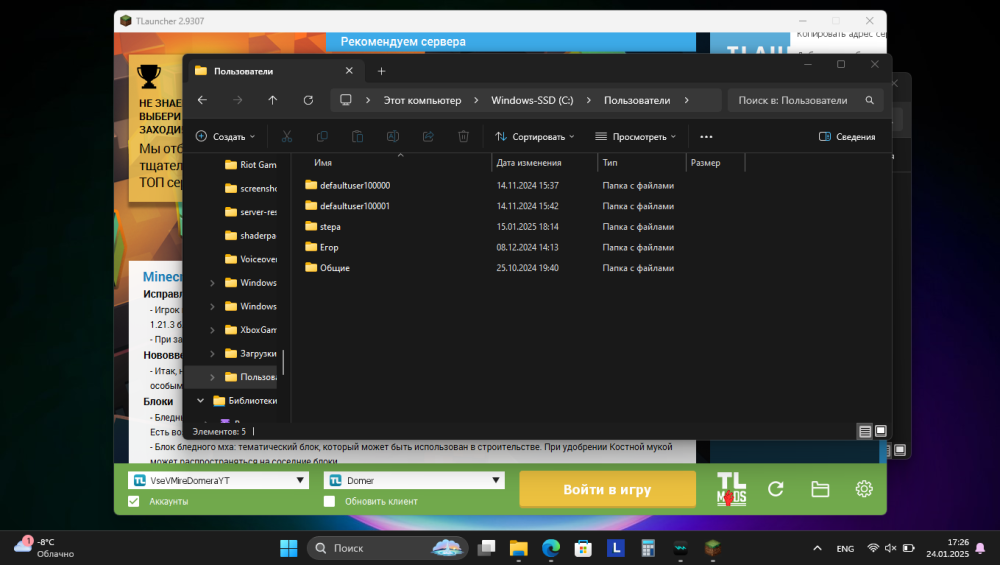Click taskbar Поиск search box
Image resolution: width=1000 pixels, height=565 pixels.
tap(387, 548)
